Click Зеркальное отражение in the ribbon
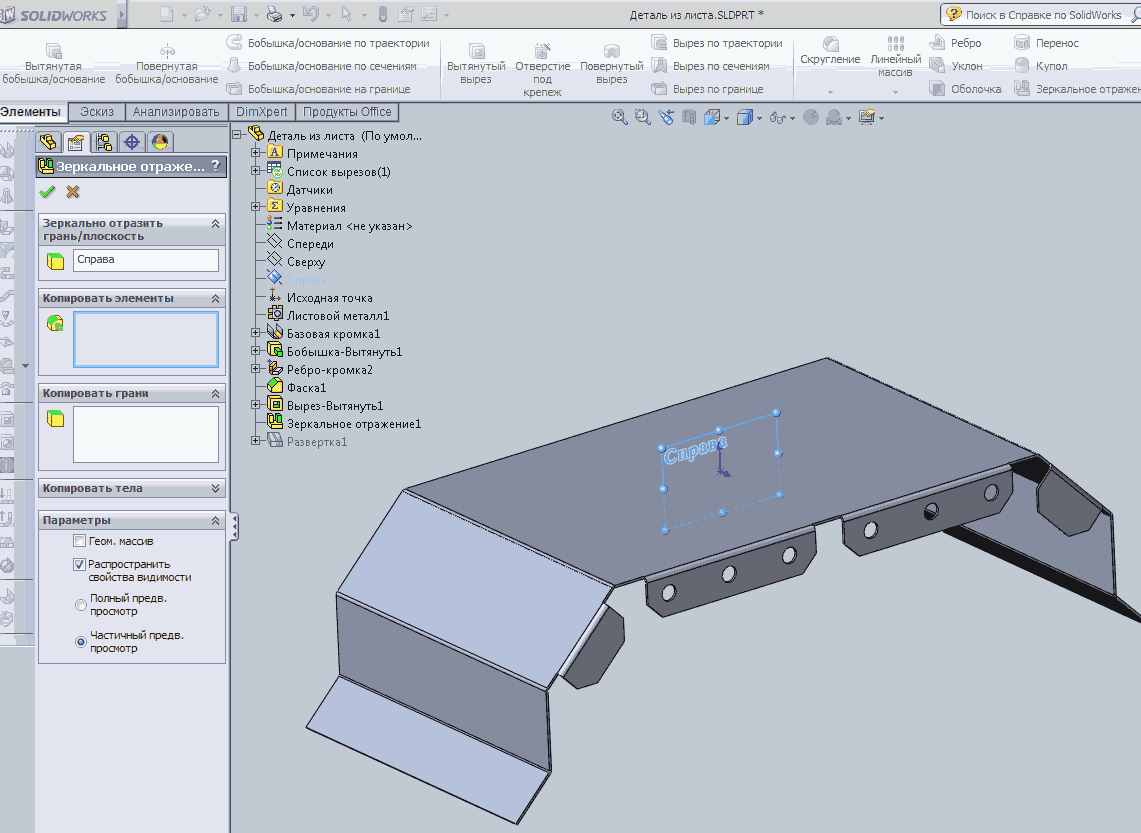 (1077, 89)
